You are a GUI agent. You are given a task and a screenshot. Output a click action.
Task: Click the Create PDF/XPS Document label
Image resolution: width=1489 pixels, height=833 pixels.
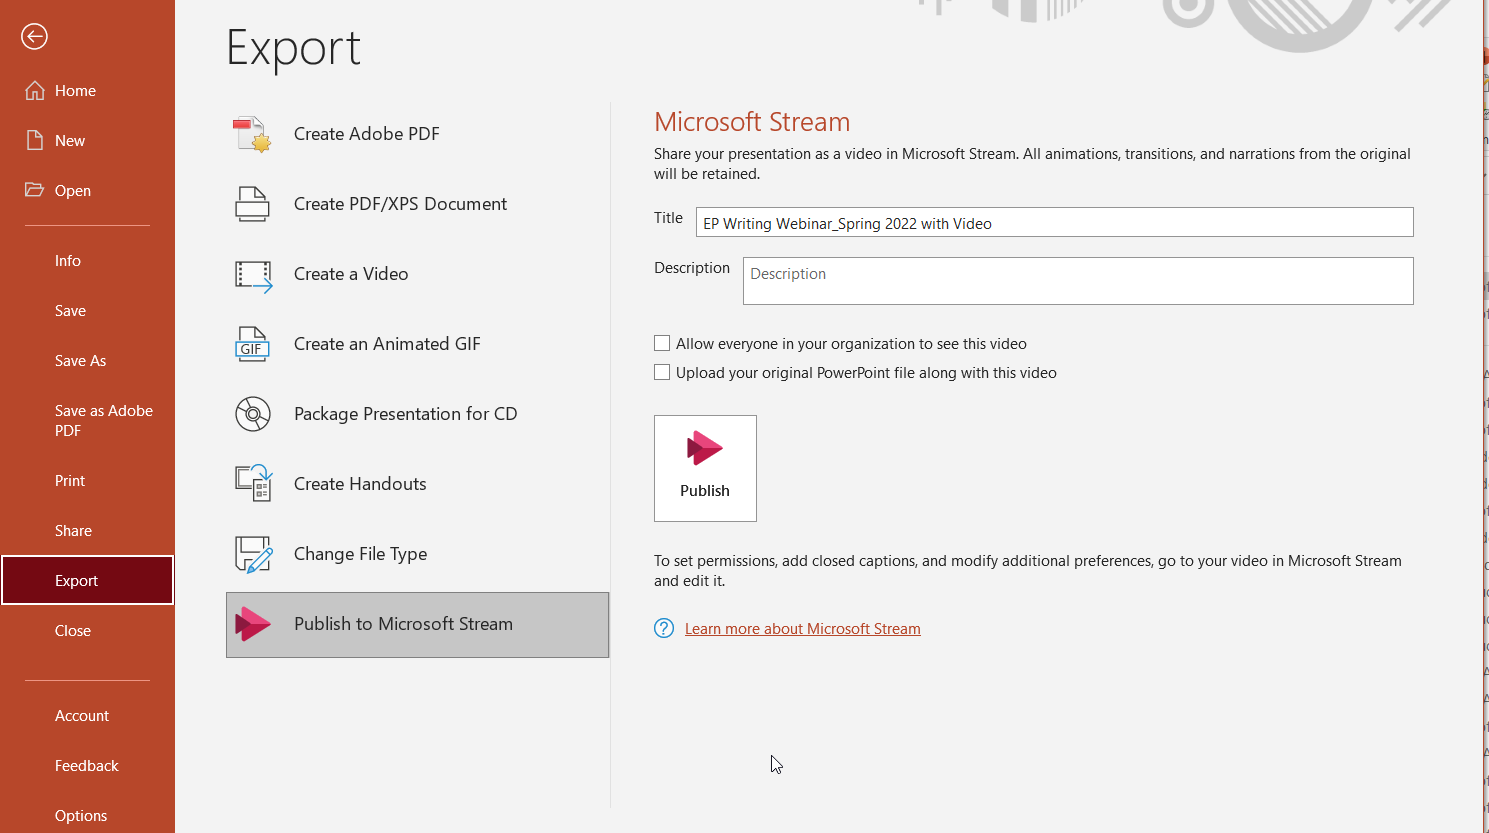click(400, 204)
